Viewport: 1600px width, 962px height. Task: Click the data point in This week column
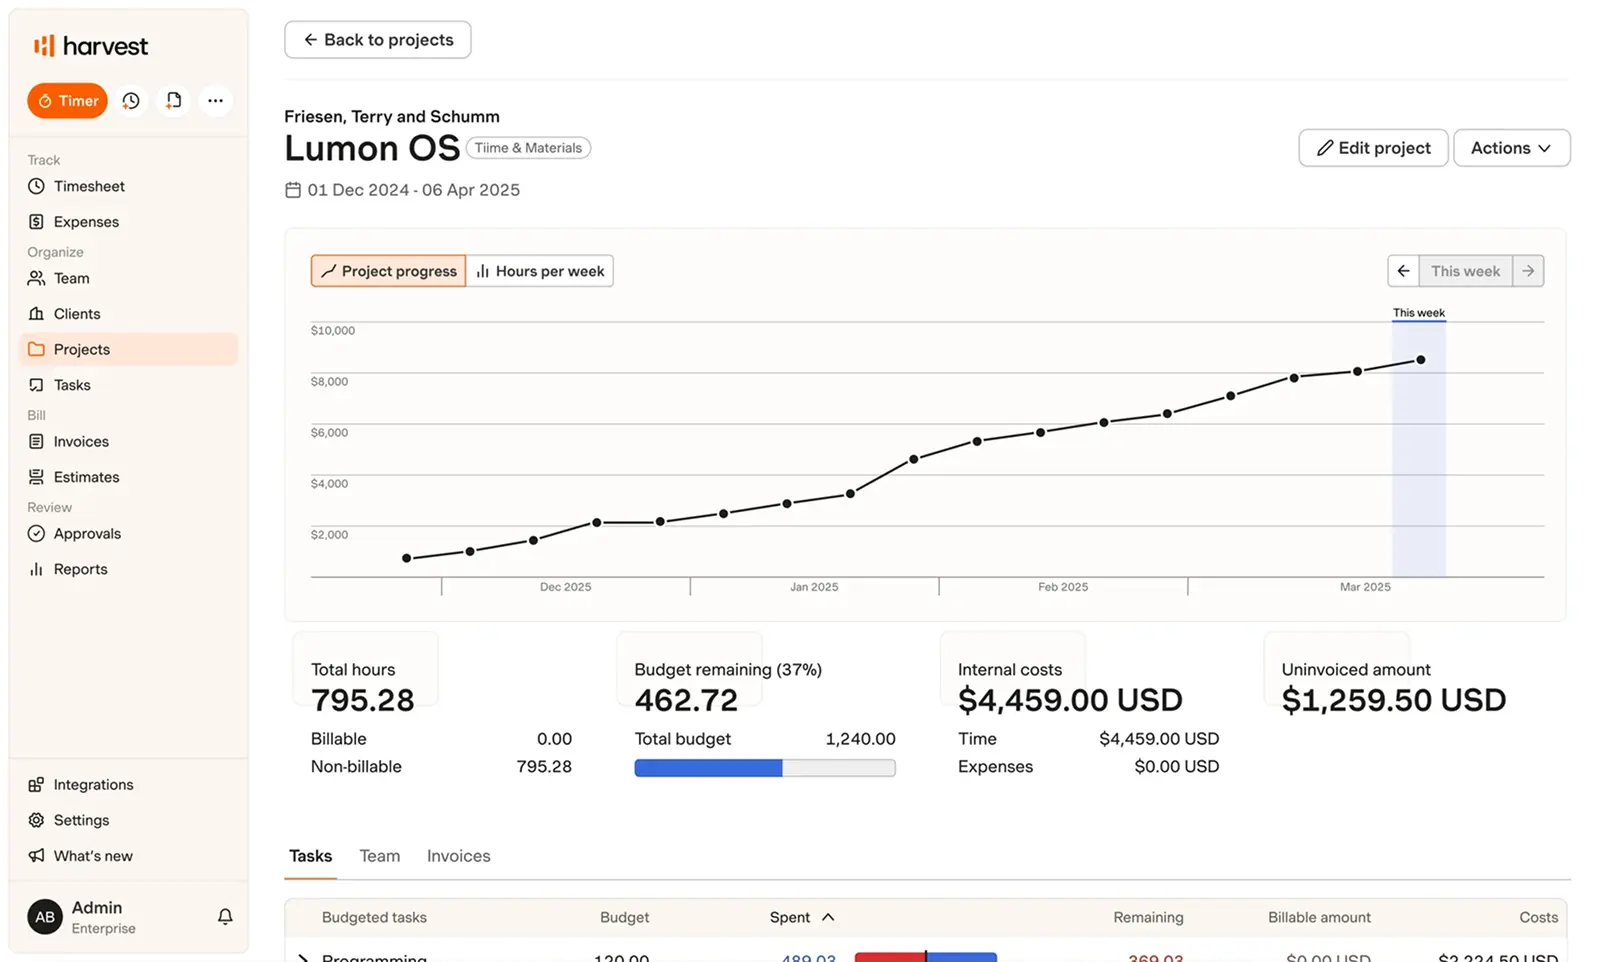tap(1421, 360)
